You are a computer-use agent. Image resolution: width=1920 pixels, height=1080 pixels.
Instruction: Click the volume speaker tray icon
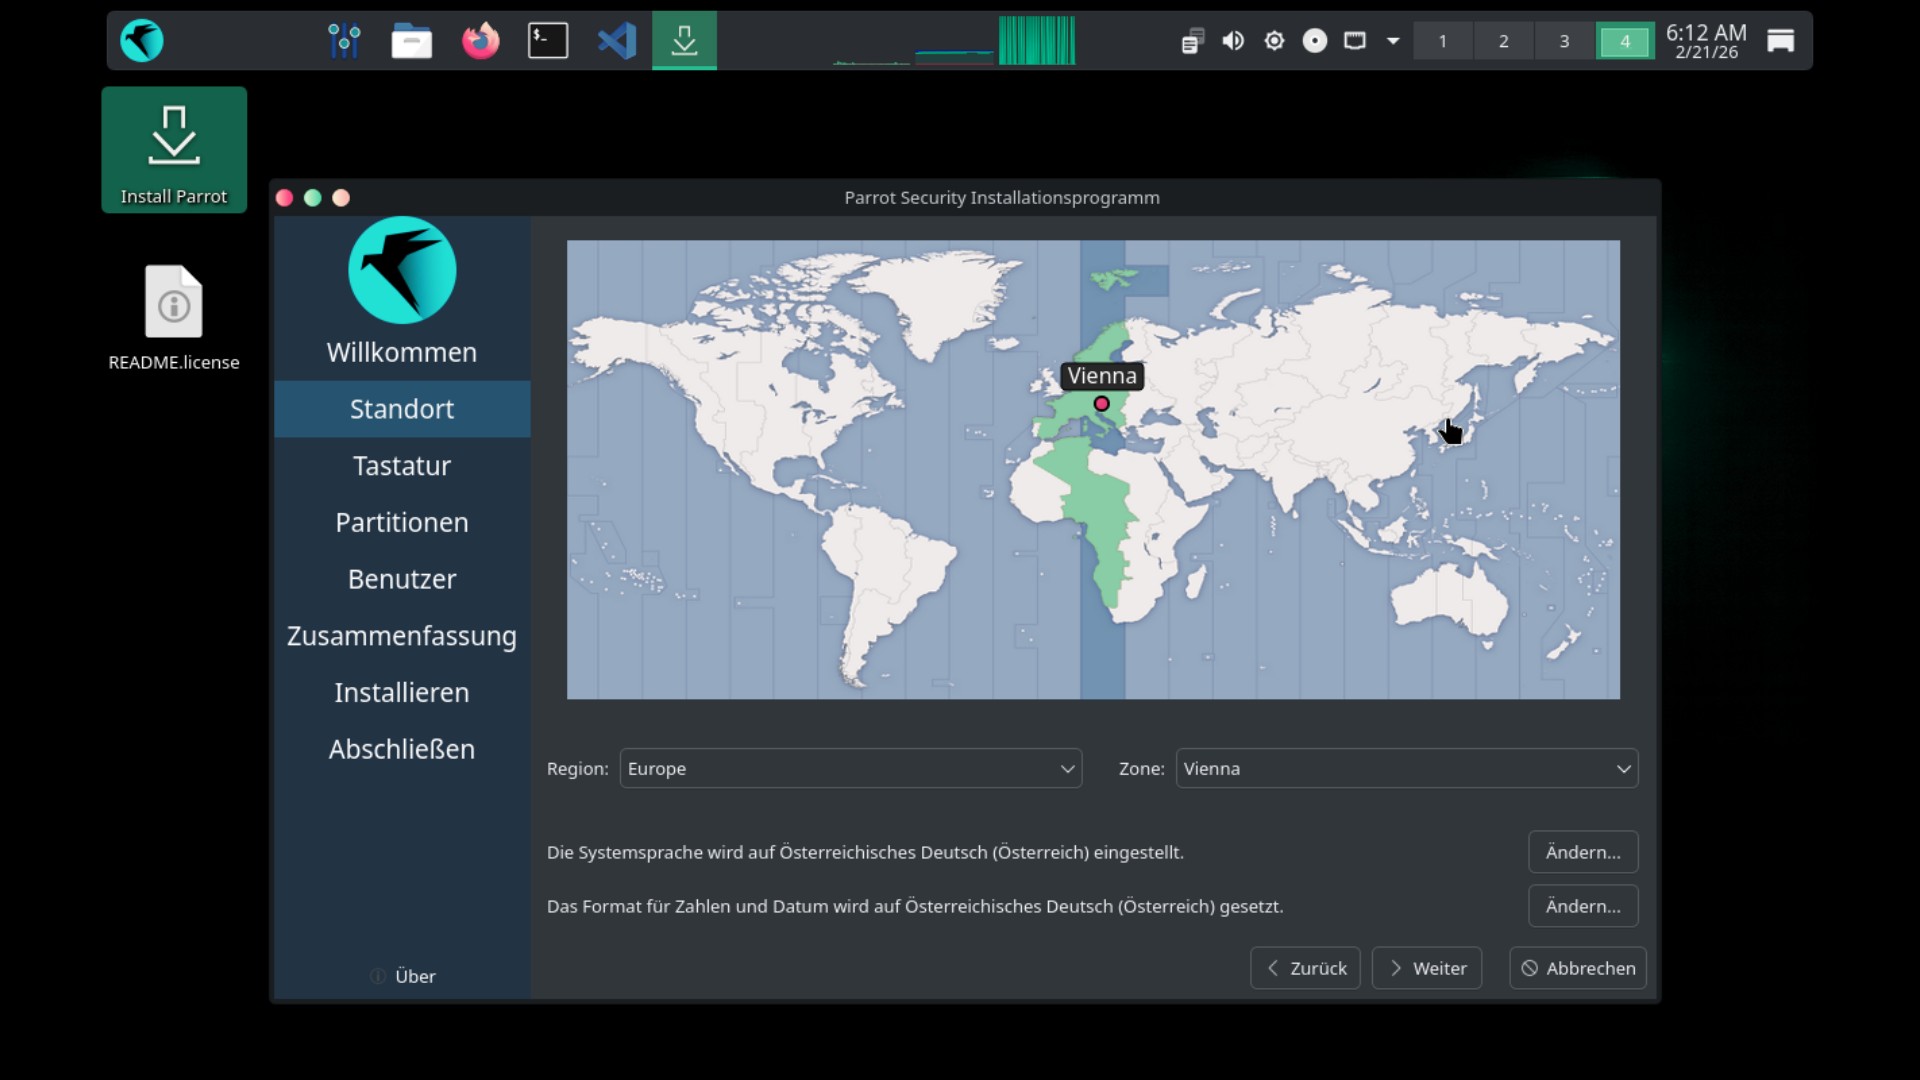pos(1233,41)
